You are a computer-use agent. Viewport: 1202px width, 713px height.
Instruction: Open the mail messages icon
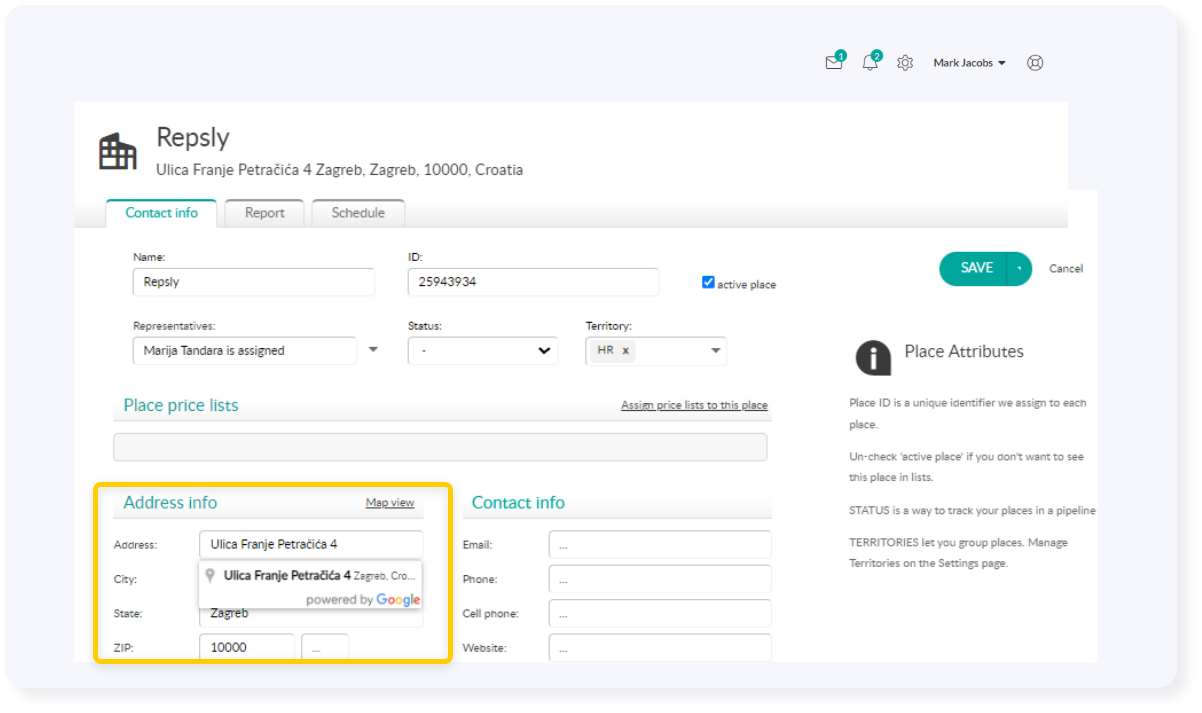coord(834,62)
